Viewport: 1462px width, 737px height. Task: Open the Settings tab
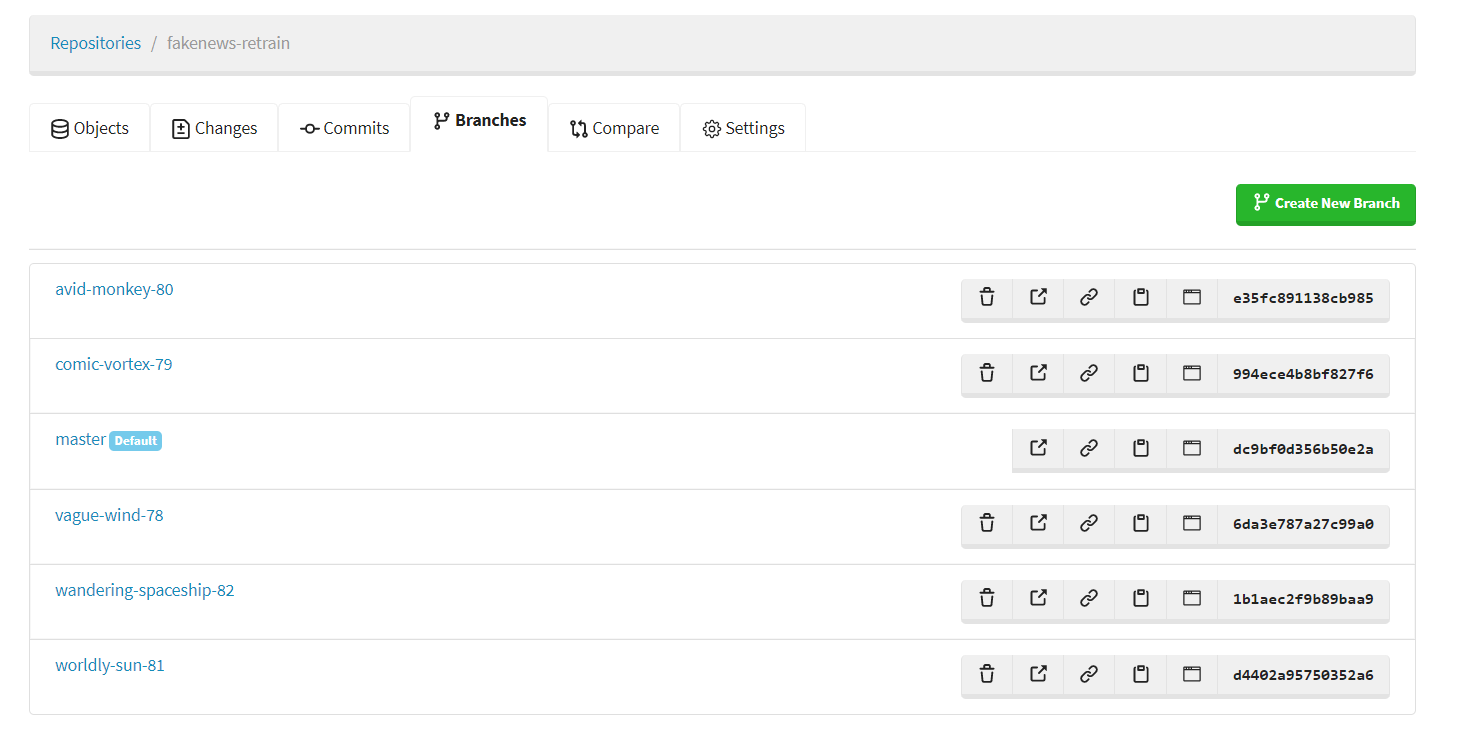743,128
